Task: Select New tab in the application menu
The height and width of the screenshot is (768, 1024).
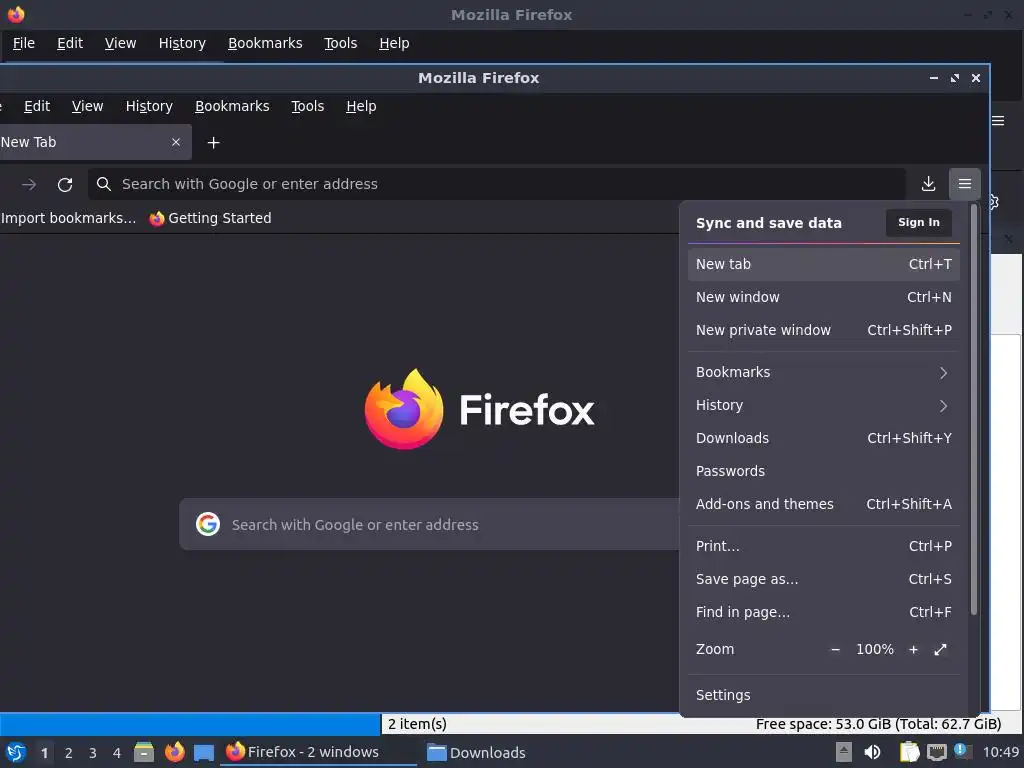Action: pos(824,264)
